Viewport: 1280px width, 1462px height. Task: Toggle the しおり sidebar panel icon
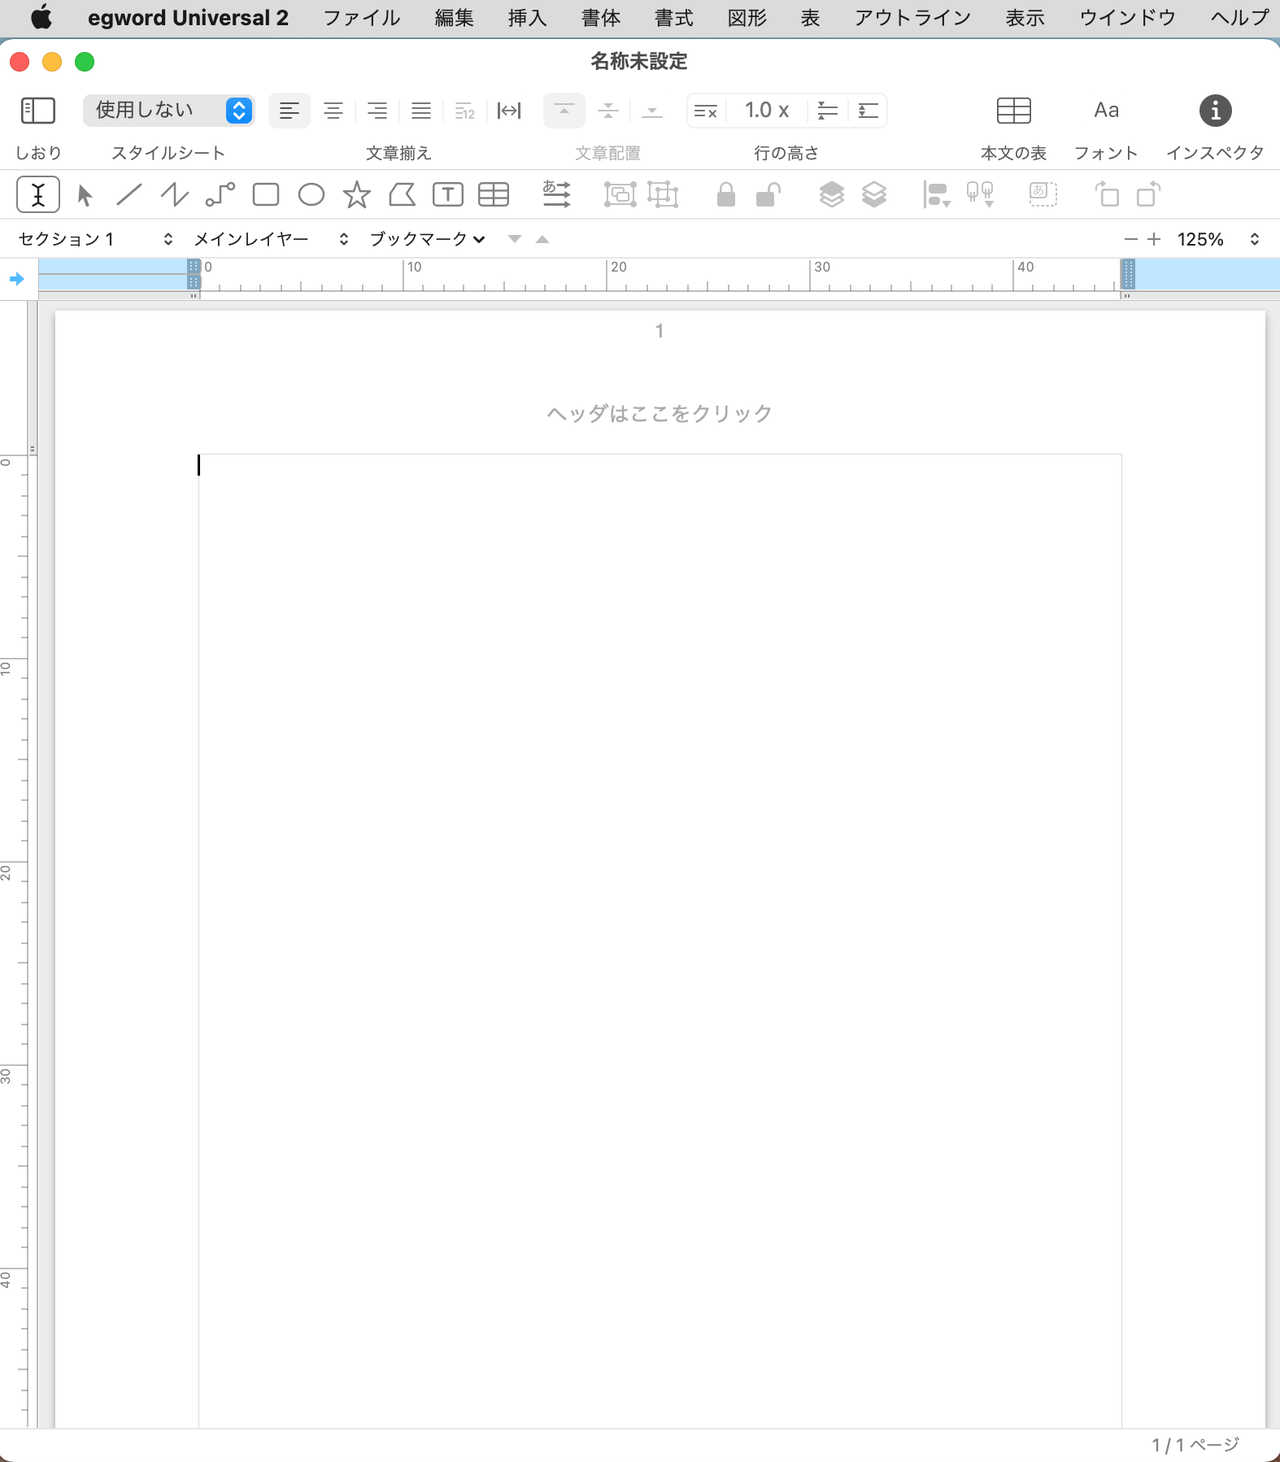tap(38, 110)
